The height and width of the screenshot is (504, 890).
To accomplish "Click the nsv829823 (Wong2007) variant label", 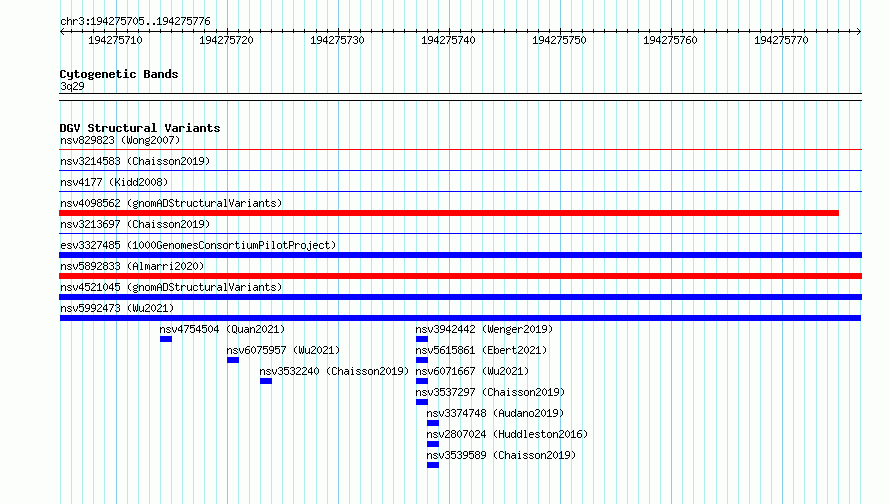I will pos(120,140).
